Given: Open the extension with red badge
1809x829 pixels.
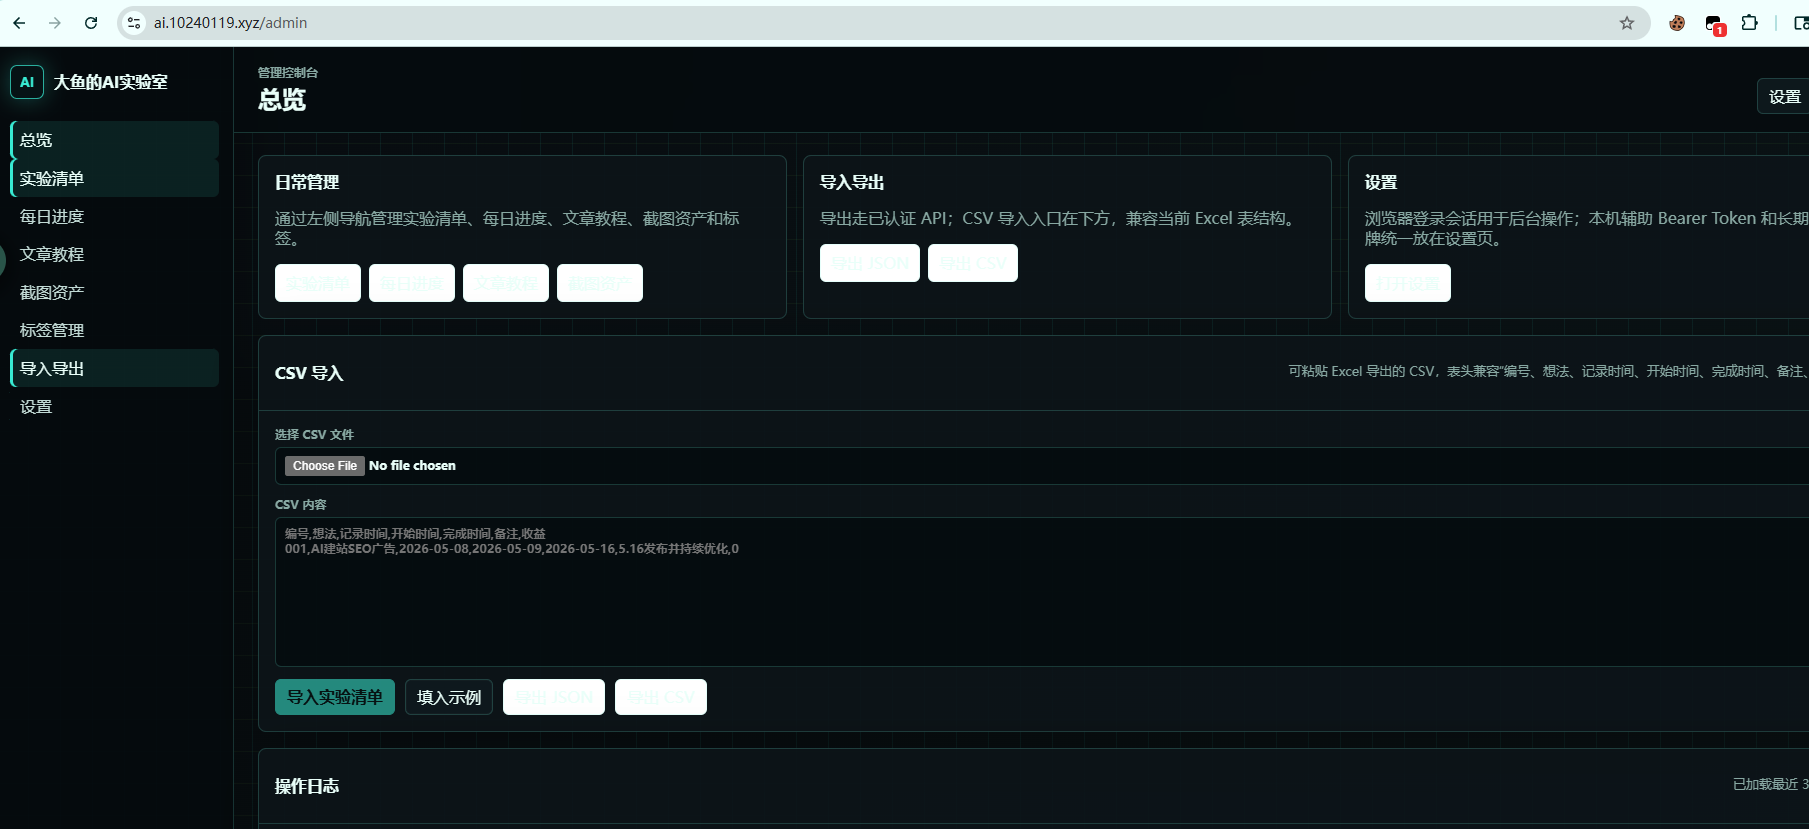Looking at the screenshot, I should (x=1714, y=24).
